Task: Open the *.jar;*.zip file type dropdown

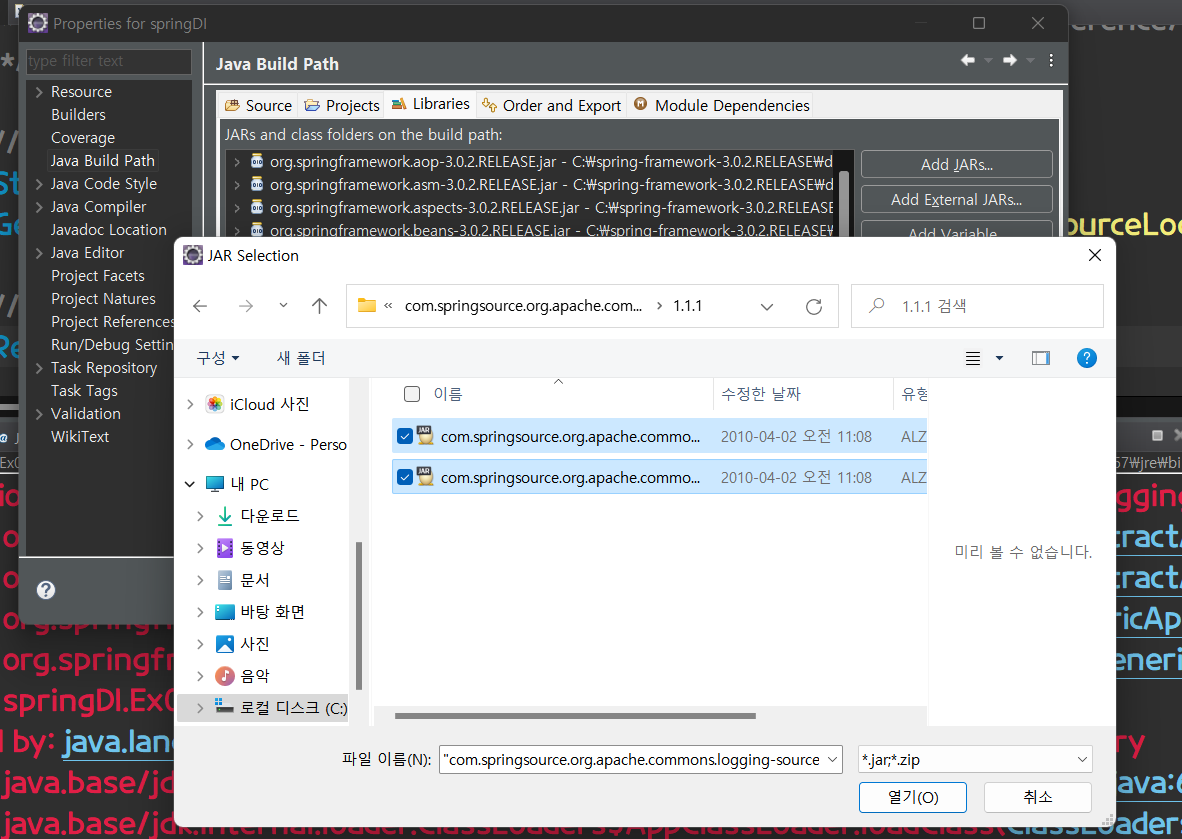Action: click(975, 760)
